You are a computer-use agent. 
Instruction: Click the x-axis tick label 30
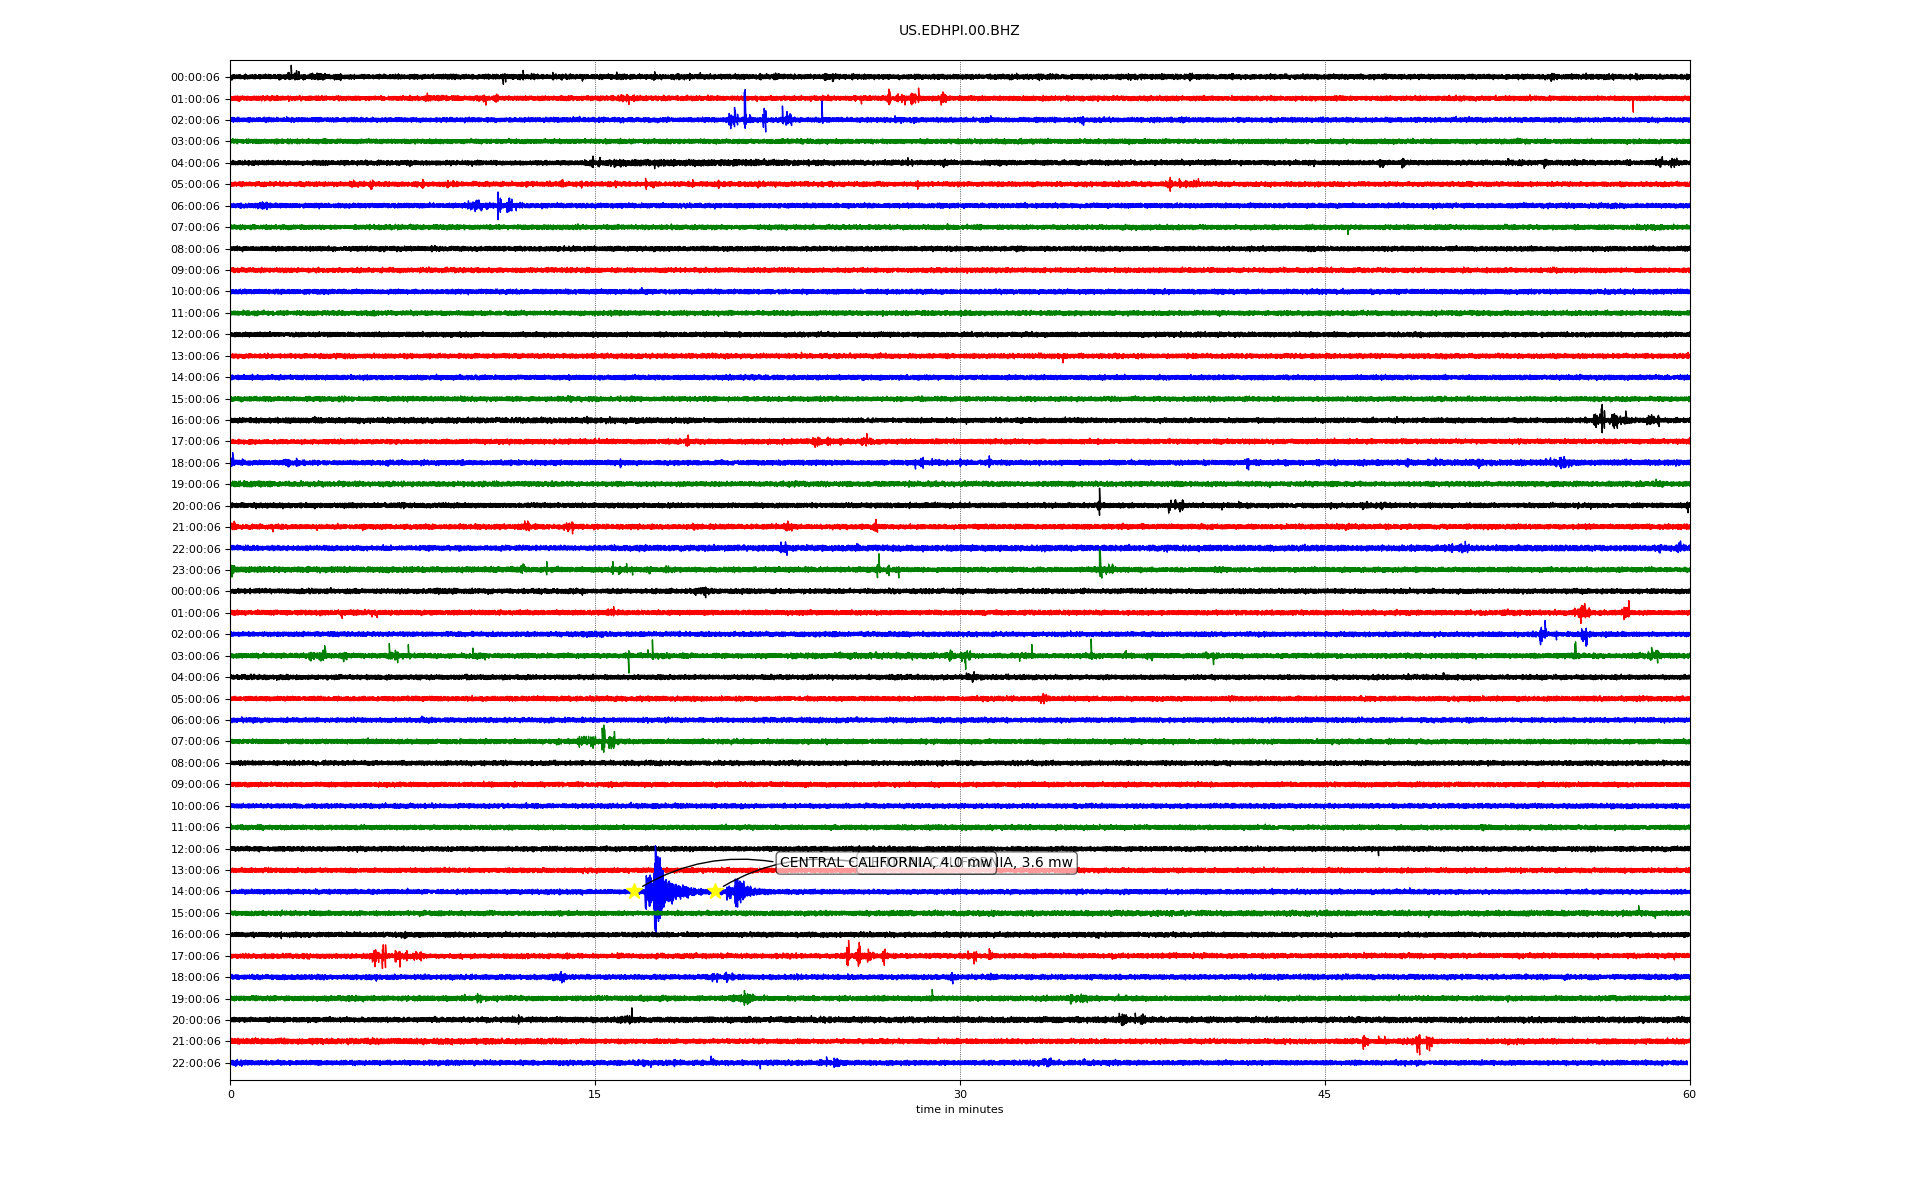[960, 1094]
